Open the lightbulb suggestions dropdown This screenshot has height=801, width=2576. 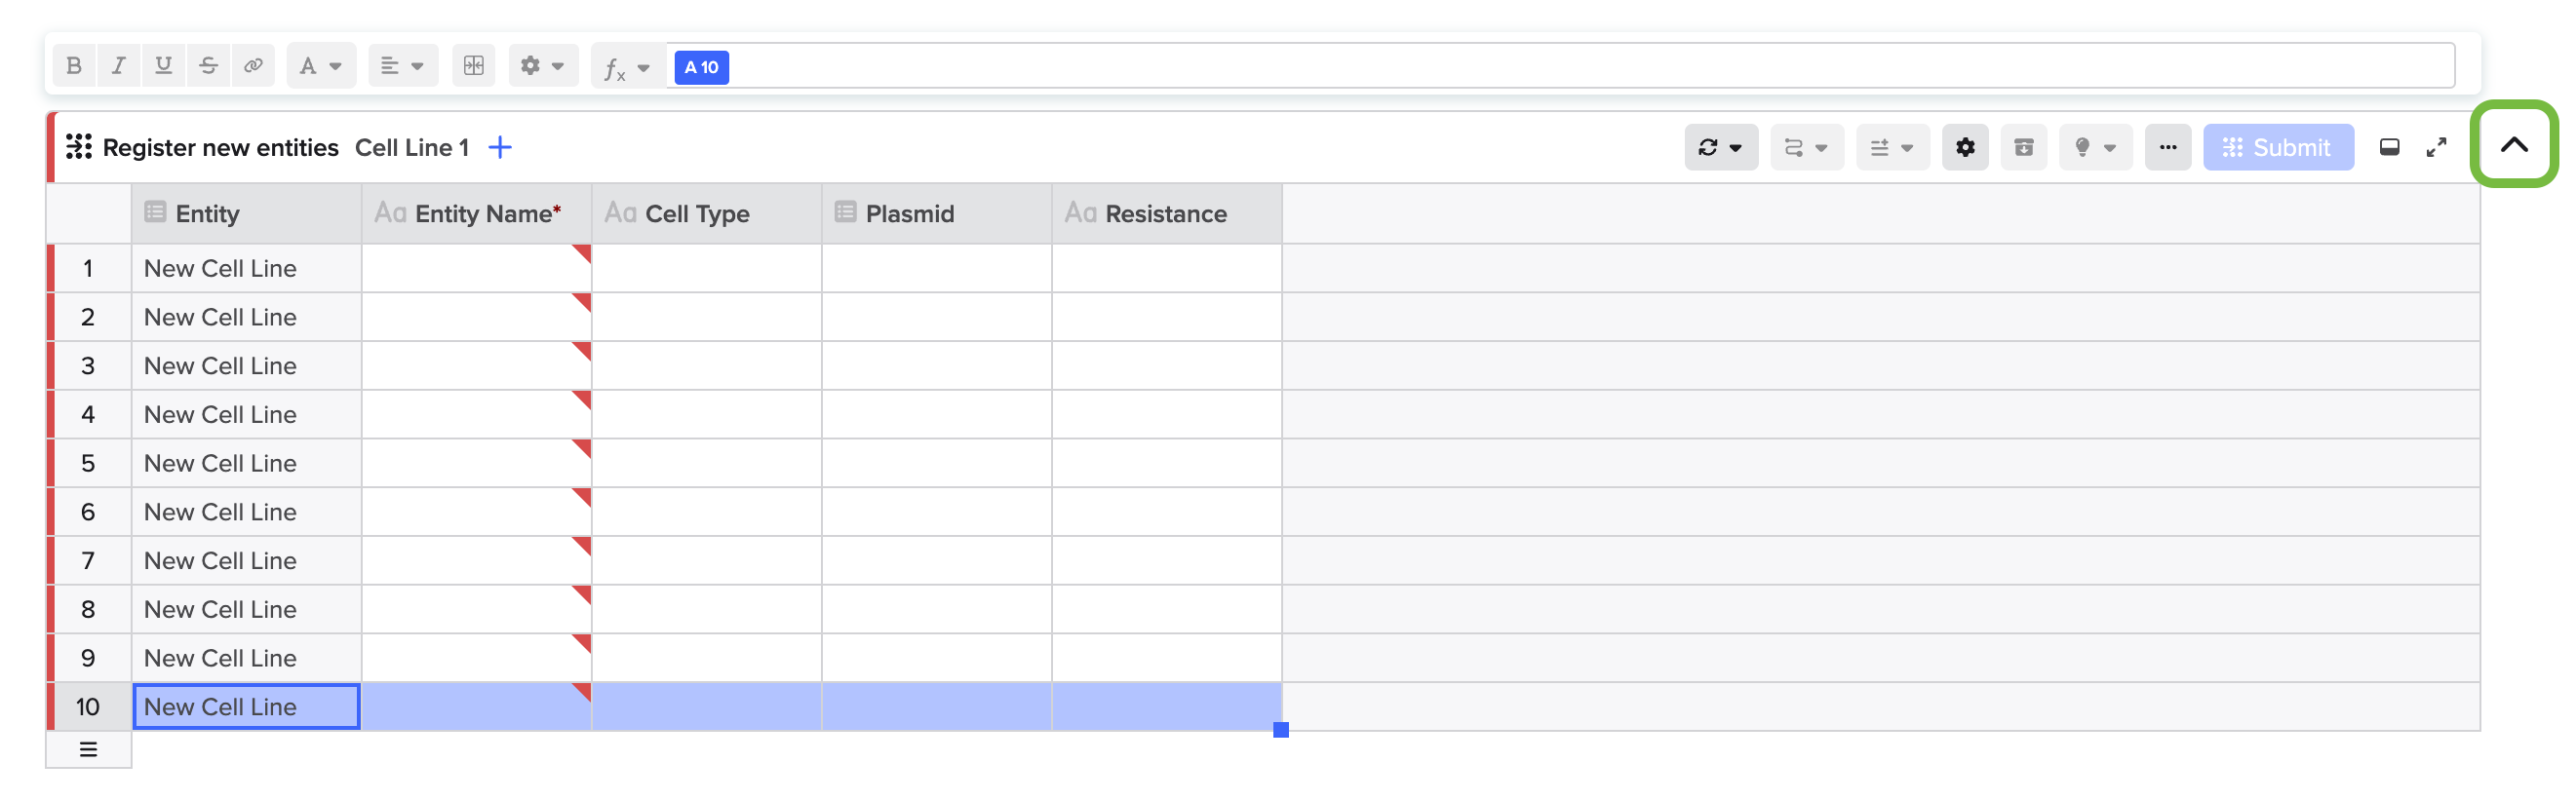(x=2095, y=147)
